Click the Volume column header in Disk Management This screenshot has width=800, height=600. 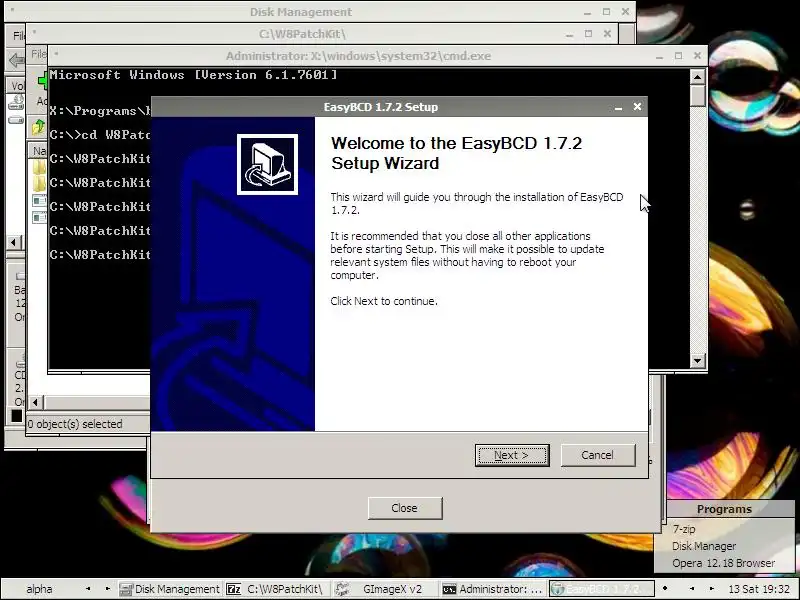coord(17,86)
